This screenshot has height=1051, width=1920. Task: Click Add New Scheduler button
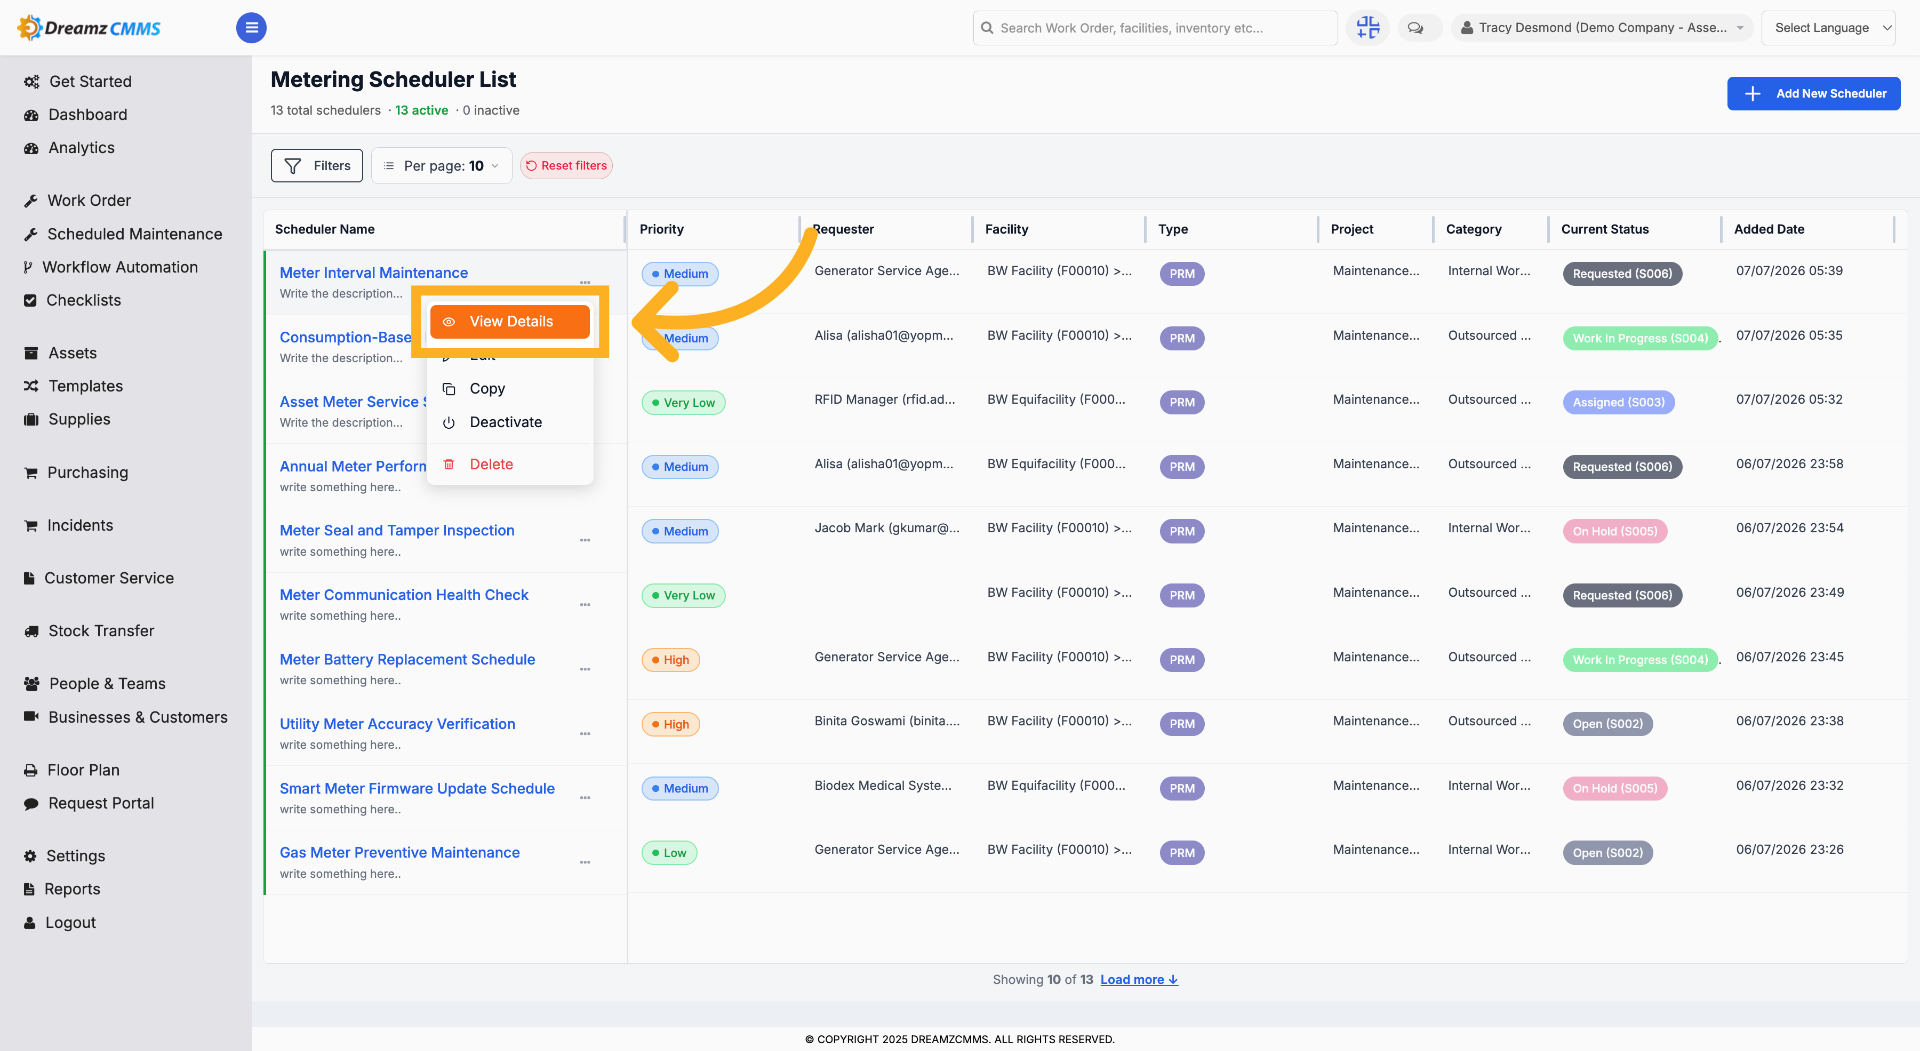point(1814,94)
